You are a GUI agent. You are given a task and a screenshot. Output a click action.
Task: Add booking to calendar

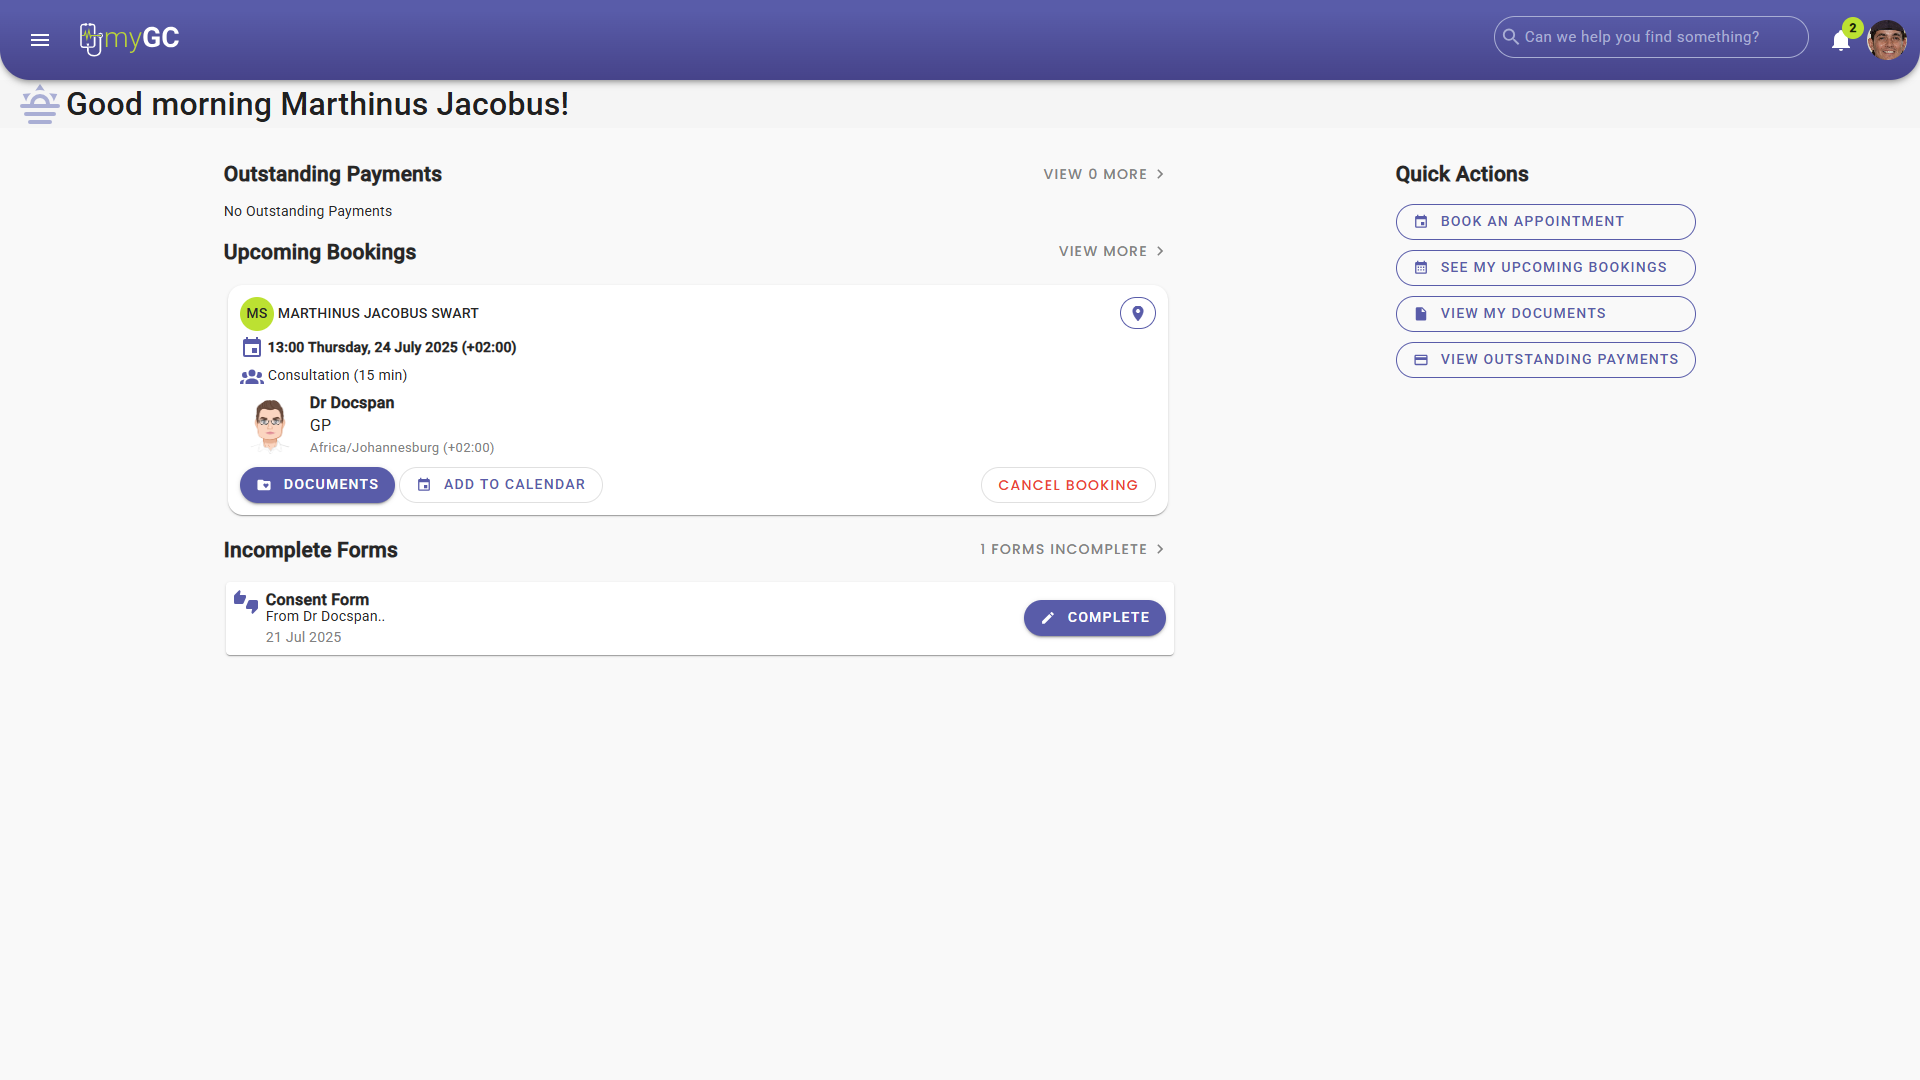[x=501, y=485]
